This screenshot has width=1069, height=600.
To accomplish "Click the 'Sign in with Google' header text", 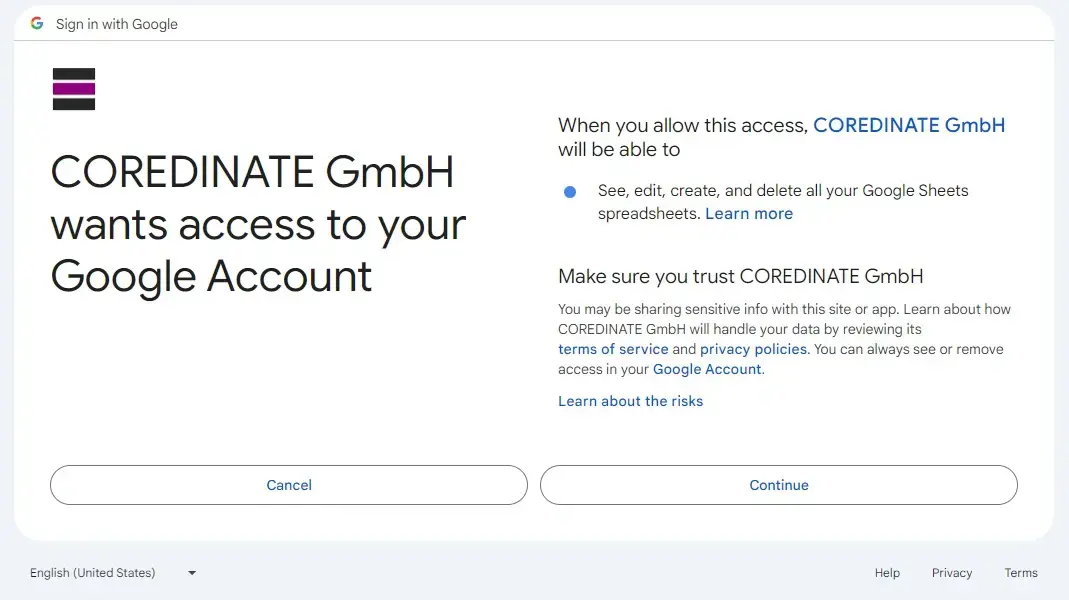I will [117, 24].
